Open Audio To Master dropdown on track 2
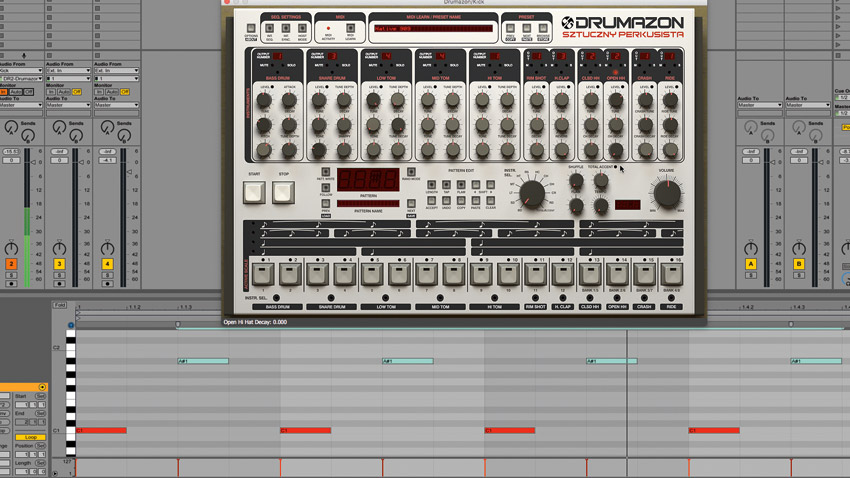Screen dimensions: 850x478 [21, 105]
